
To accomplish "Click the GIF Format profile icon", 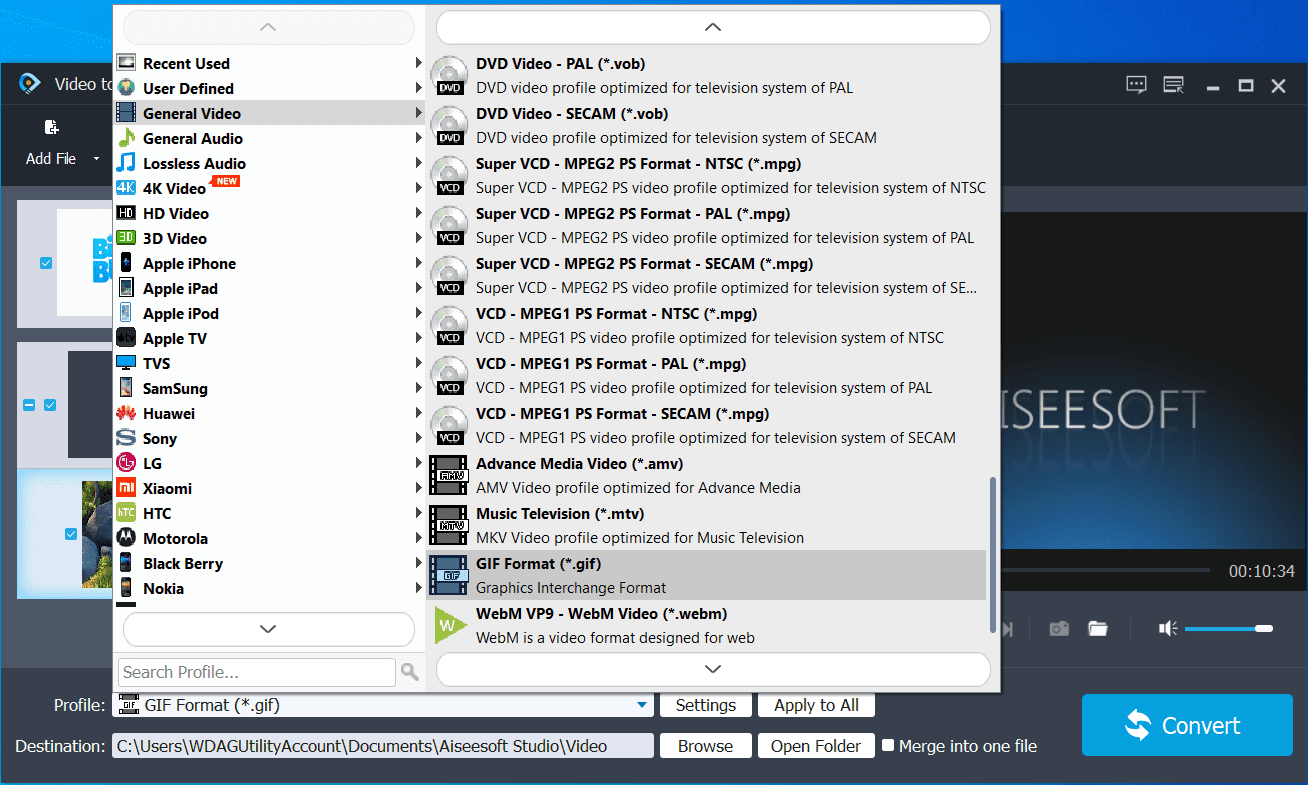I will (449, 575).
